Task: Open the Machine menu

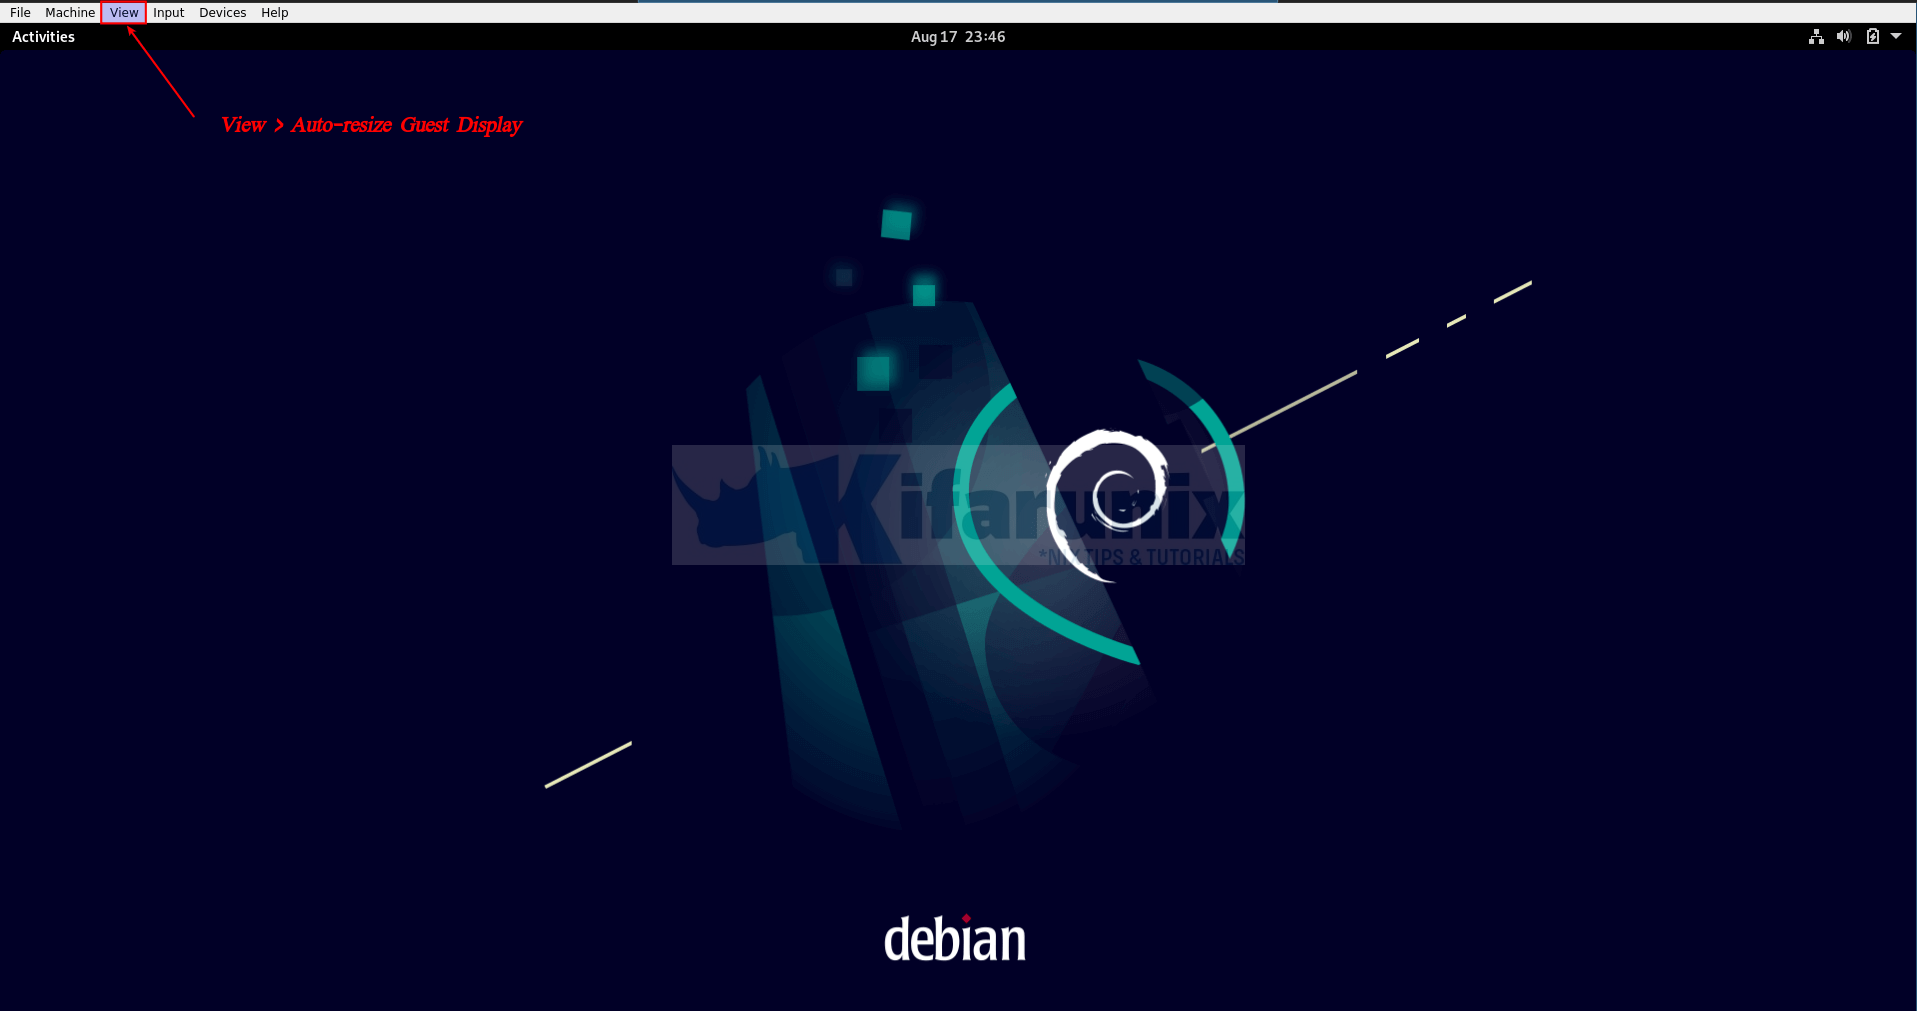Action: tap(69, 12)
